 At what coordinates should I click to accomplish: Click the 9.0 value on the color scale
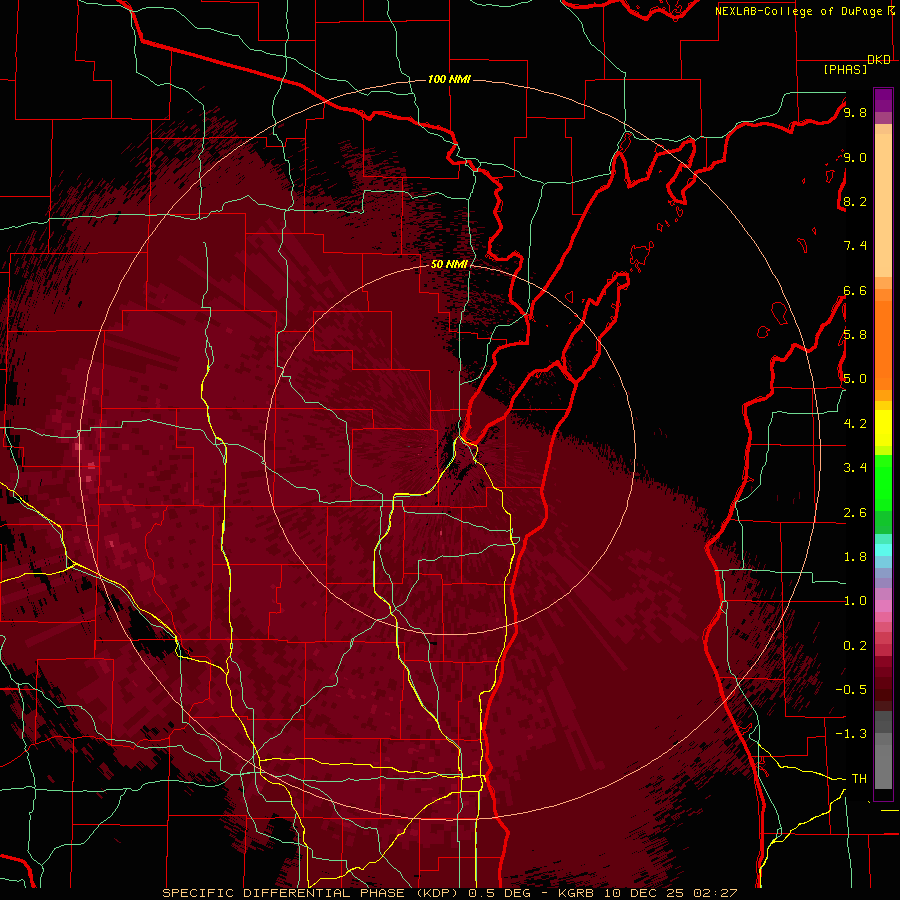(x=855, y=157)
